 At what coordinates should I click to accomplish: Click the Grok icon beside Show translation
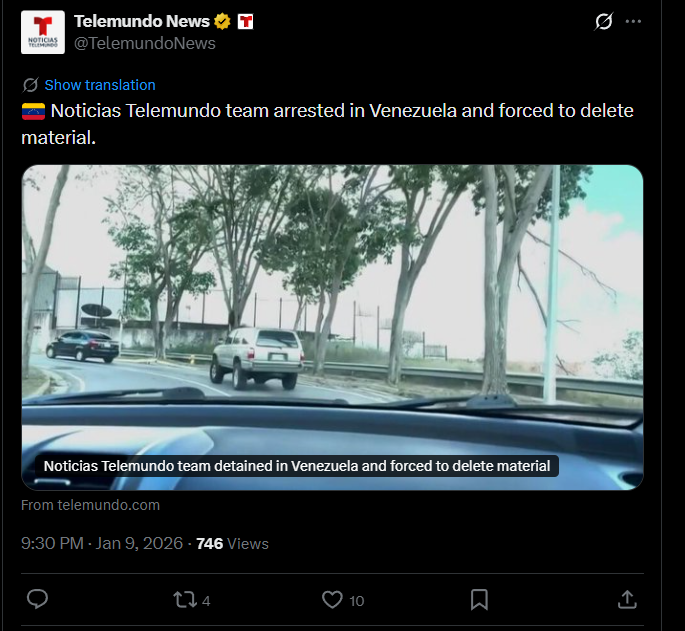click(x=31, y=85)
